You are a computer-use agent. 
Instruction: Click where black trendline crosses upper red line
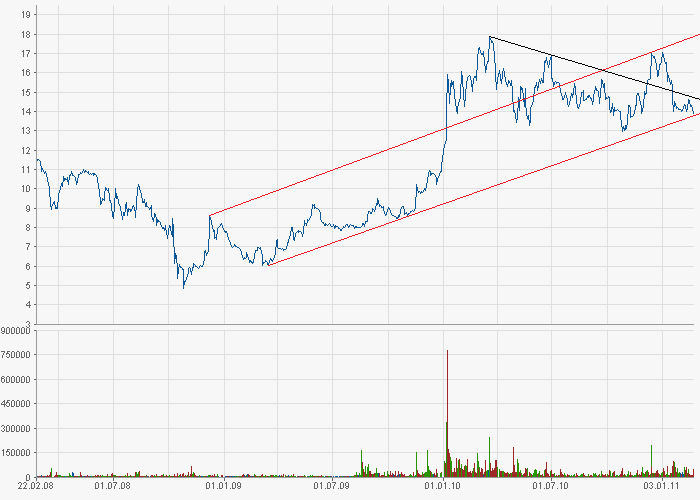[603, 70]
